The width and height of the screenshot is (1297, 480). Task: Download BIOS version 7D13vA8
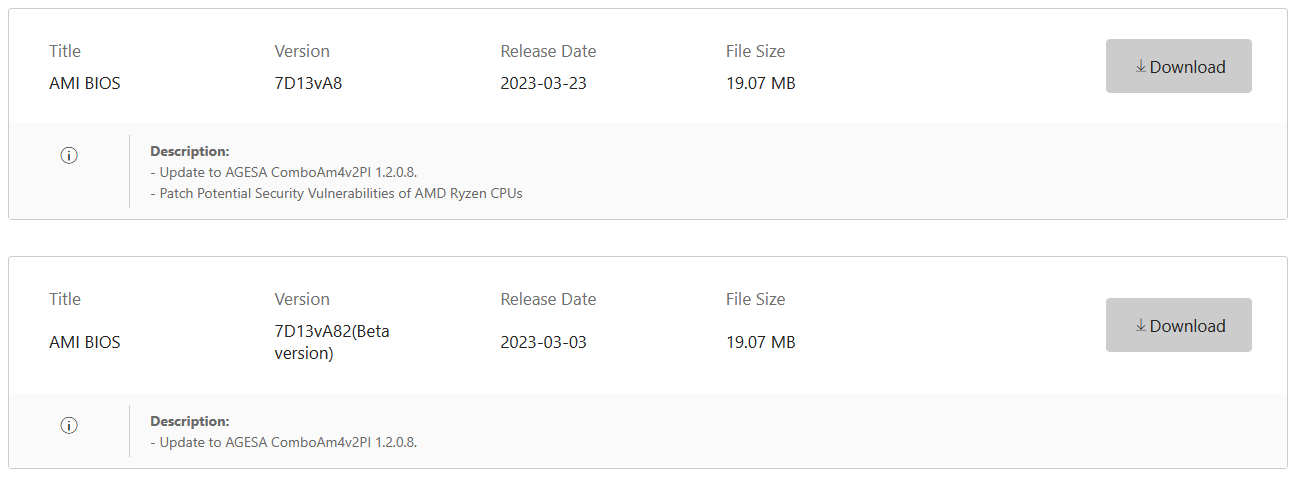[x=1178, y=66]
